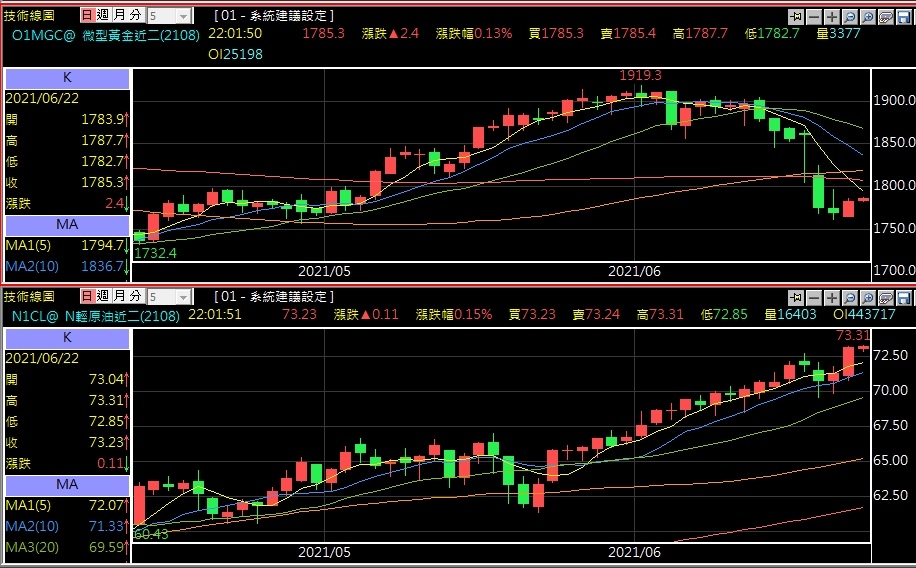The height and width of the screenshot is (568, 916).
Task: Zoom in the gold chart with magnifier
Action: 868,16
